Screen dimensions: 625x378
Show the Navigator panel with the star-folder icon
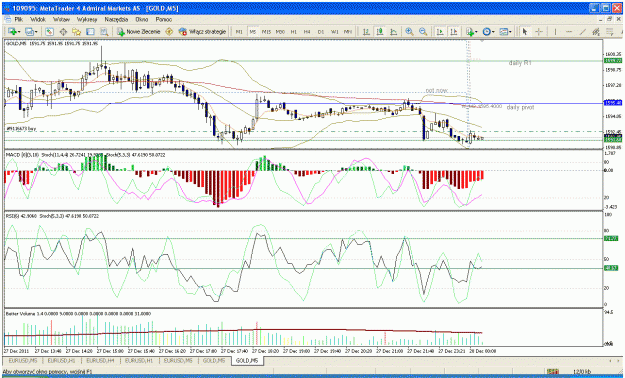pos(77,32)
